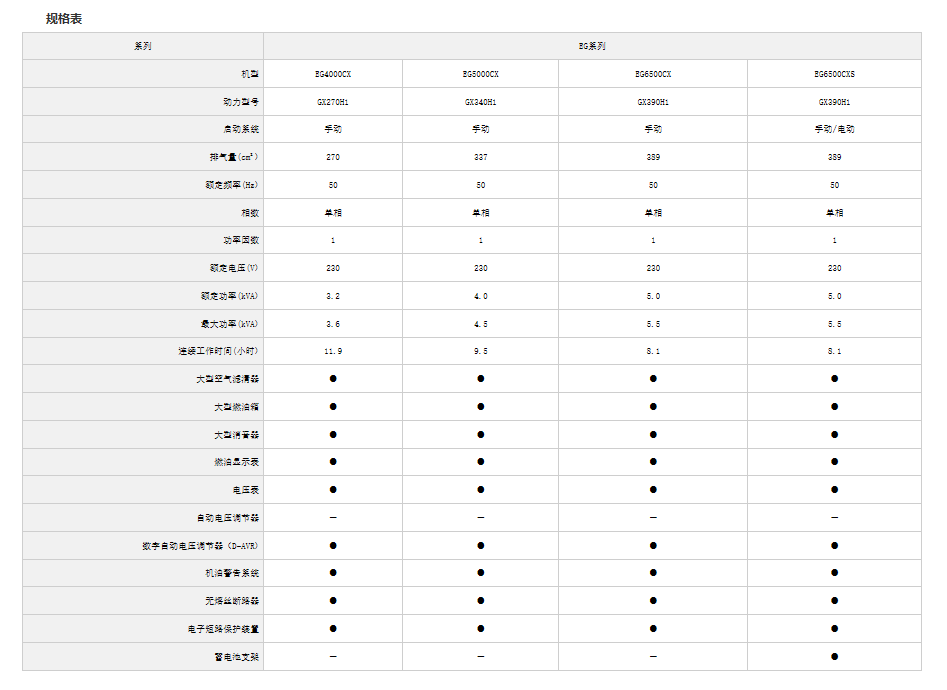Click 手动 in the EG4000CX column
This screenshot has height=690, width=947.
333,129
